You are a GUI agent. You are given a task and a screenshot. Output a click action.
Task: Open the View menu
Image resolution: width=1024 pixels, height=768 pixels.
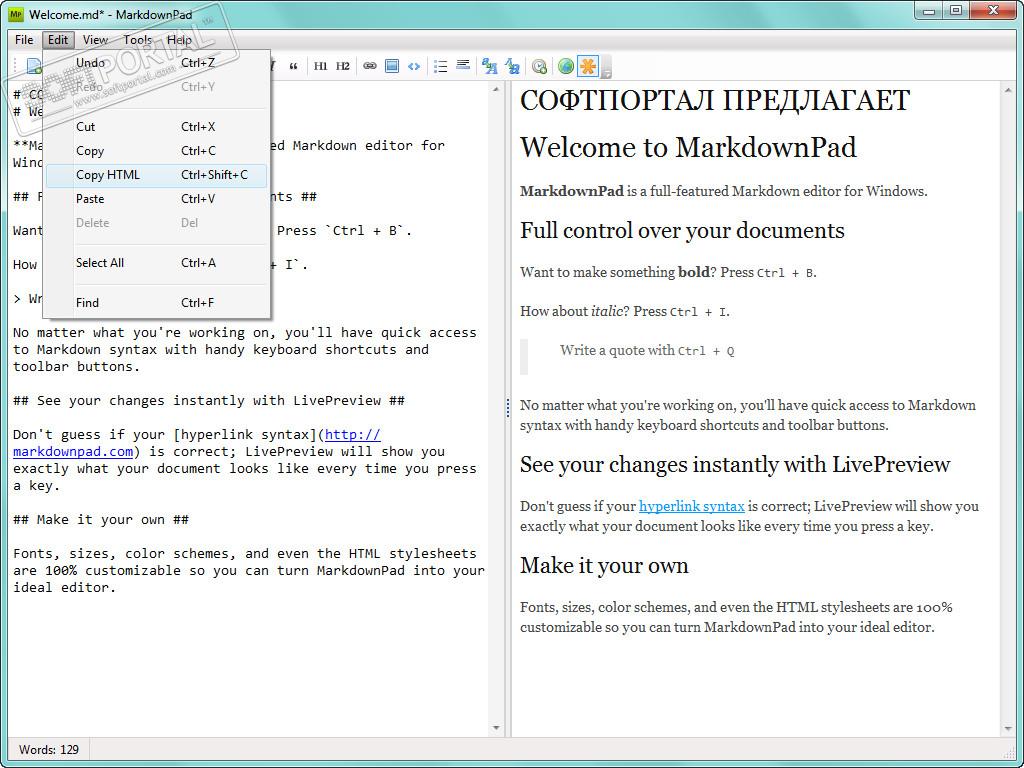point(95,40)
